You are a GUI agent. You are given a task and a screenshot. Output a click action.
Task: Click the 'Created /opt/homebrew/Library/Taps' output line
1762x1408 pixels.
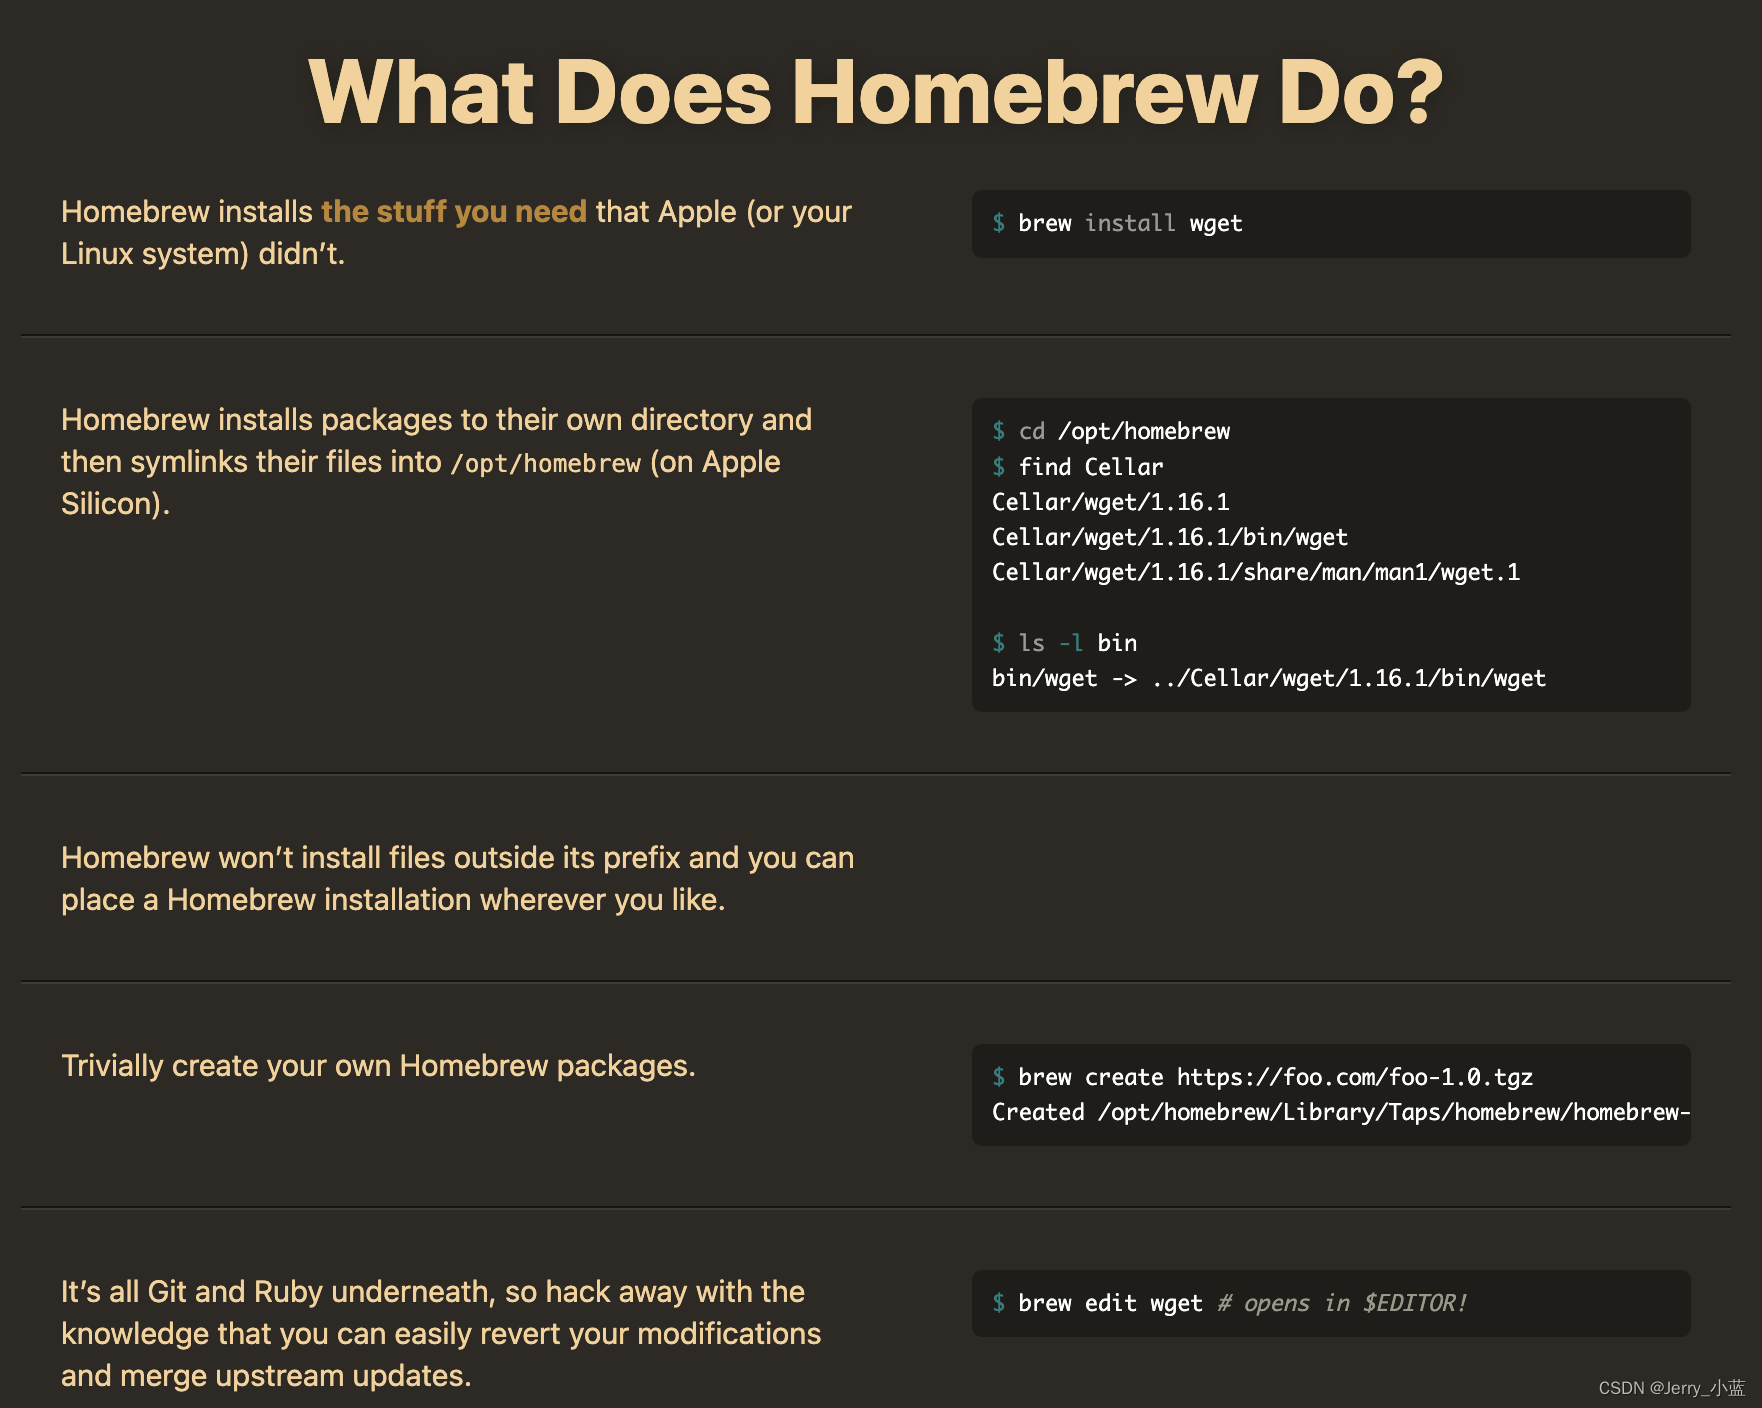1341,1112
